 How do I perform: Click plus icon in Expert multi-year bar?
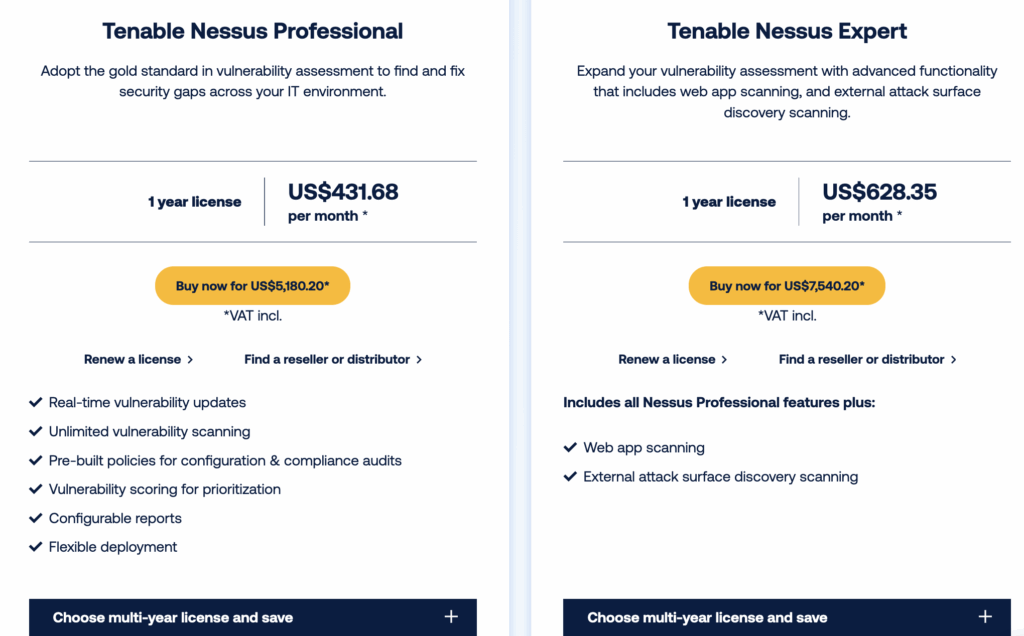pyautogui.click(x=985, y=616)
